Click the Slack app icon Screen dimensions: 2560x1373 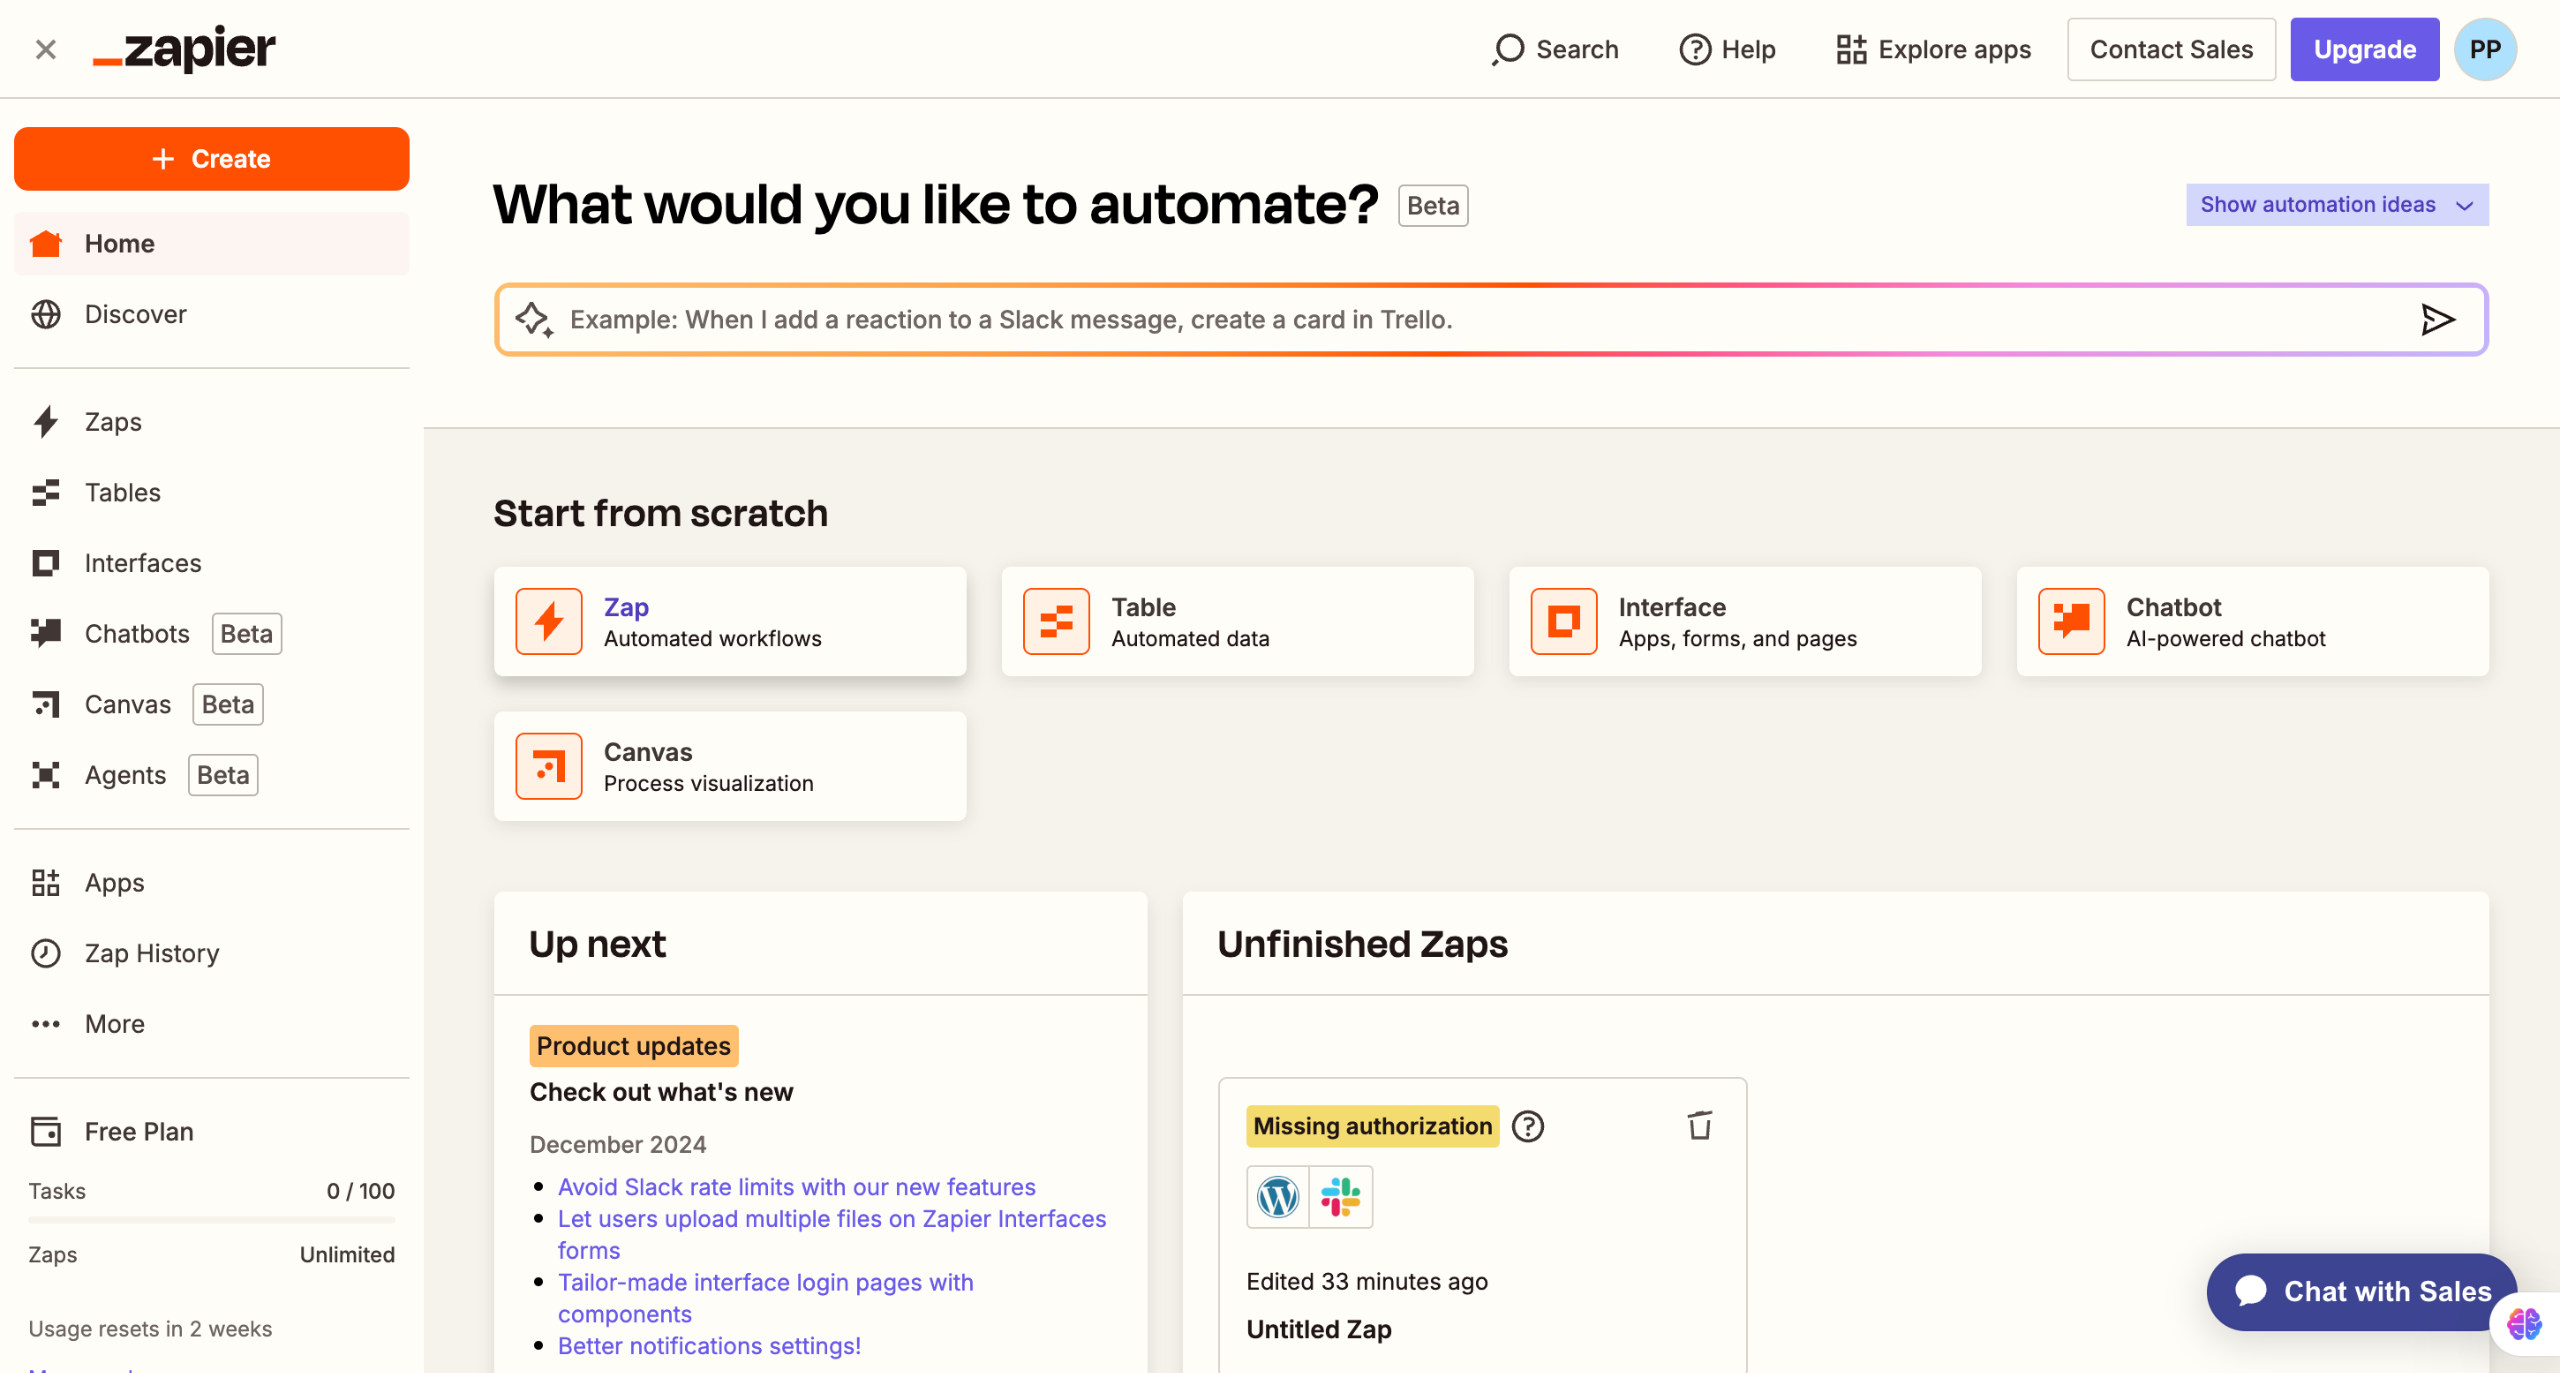(1340, 1196)
